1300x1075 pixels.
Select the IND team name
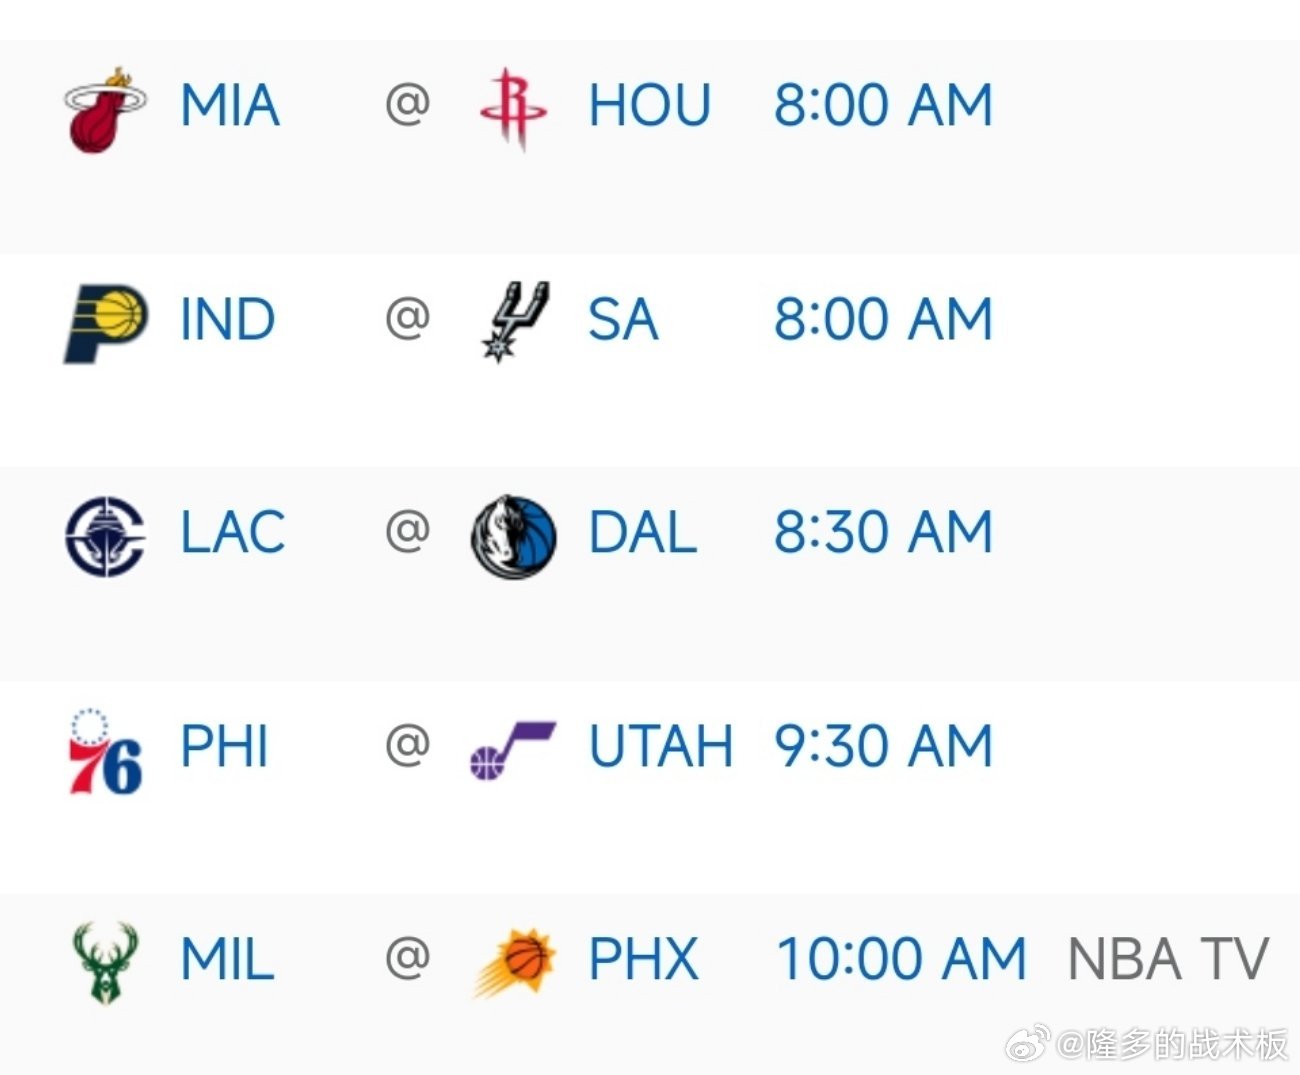click(227, 320)
